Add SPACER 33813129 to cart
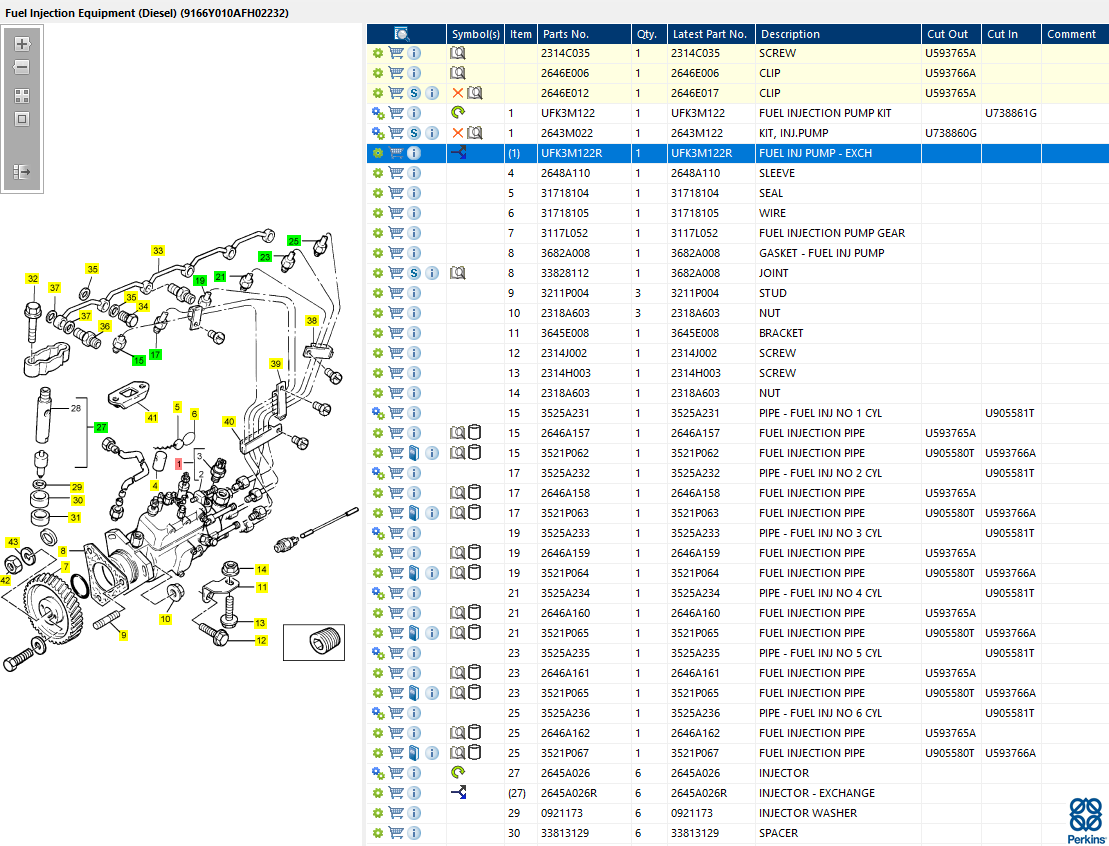Image resolution: width=1109 pixels, height=846 pixels. (396, 833)
